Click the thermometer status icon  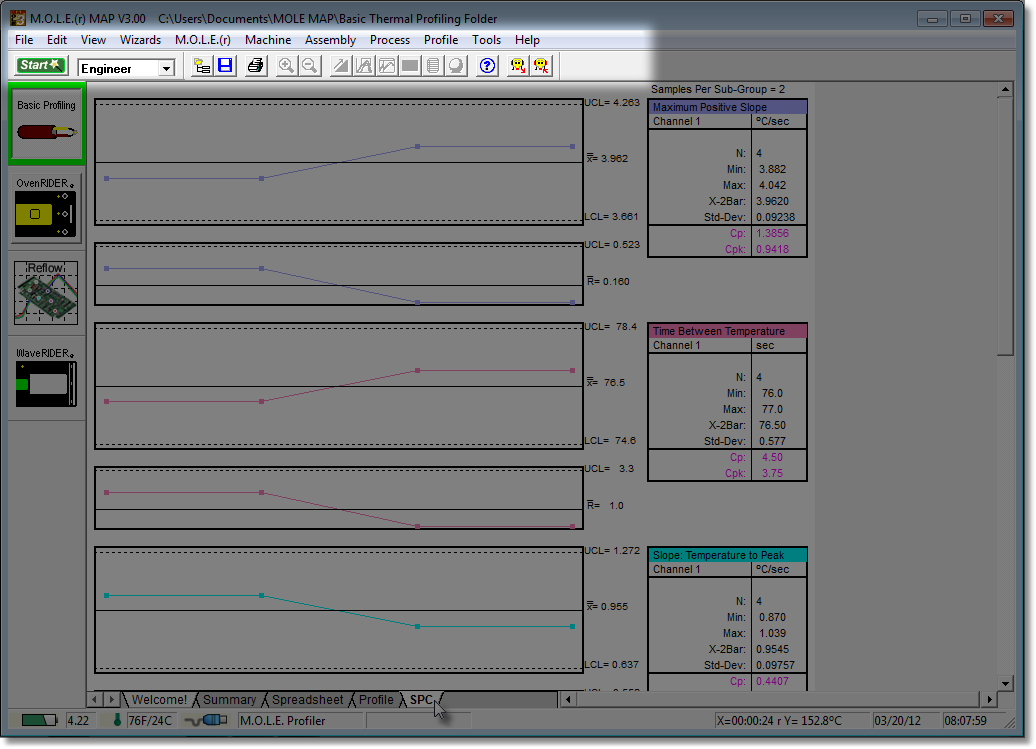(x=117, y=721)
